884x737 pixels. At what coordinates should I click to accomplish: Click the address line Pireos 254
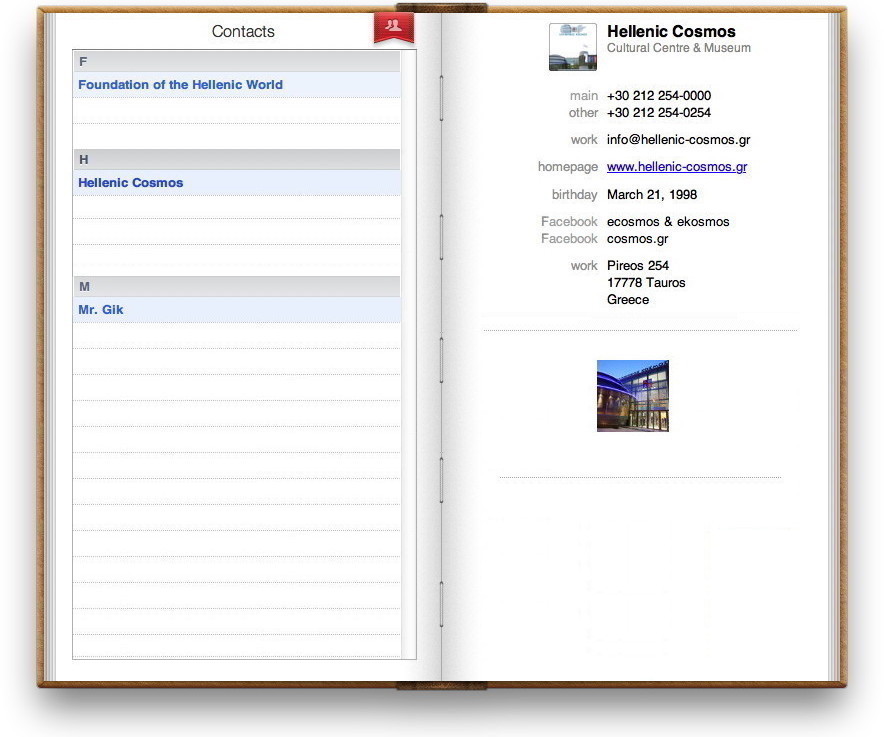638,266
